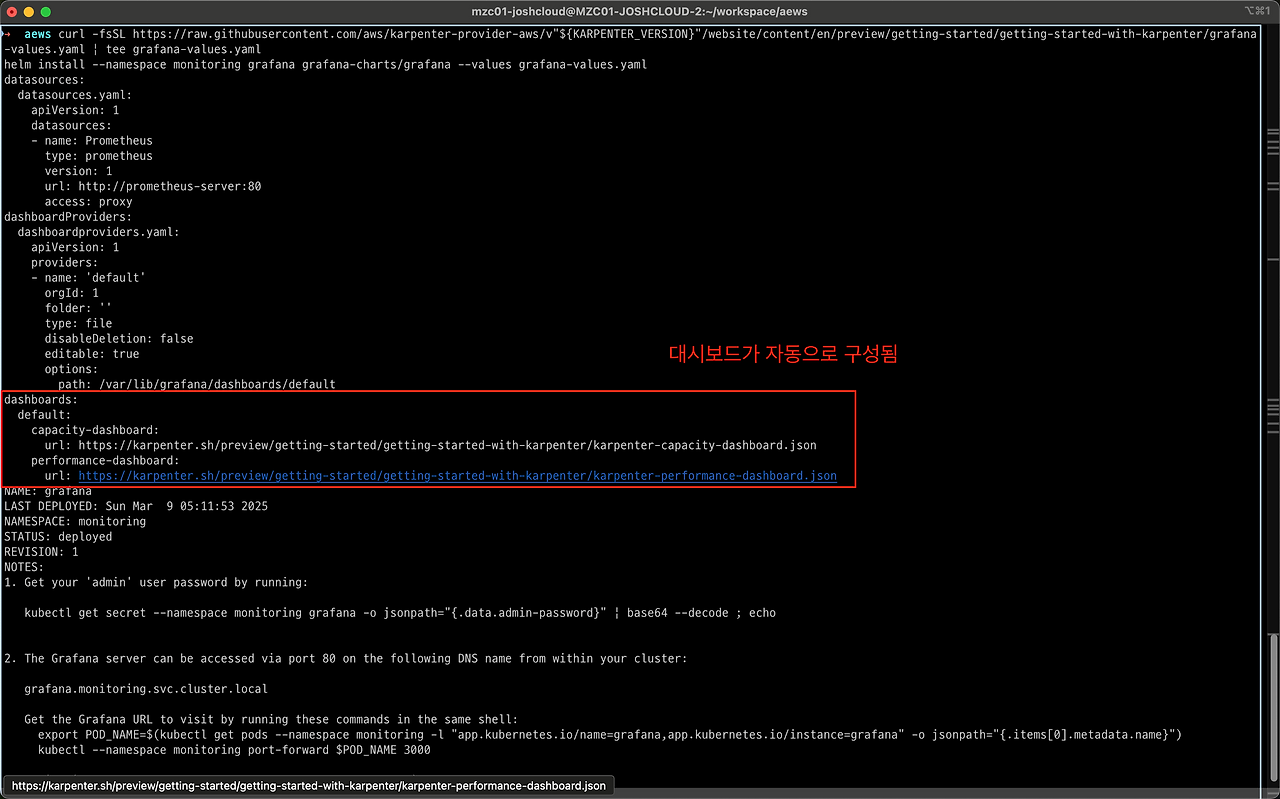Click the 'options:' line

(71, 369)
